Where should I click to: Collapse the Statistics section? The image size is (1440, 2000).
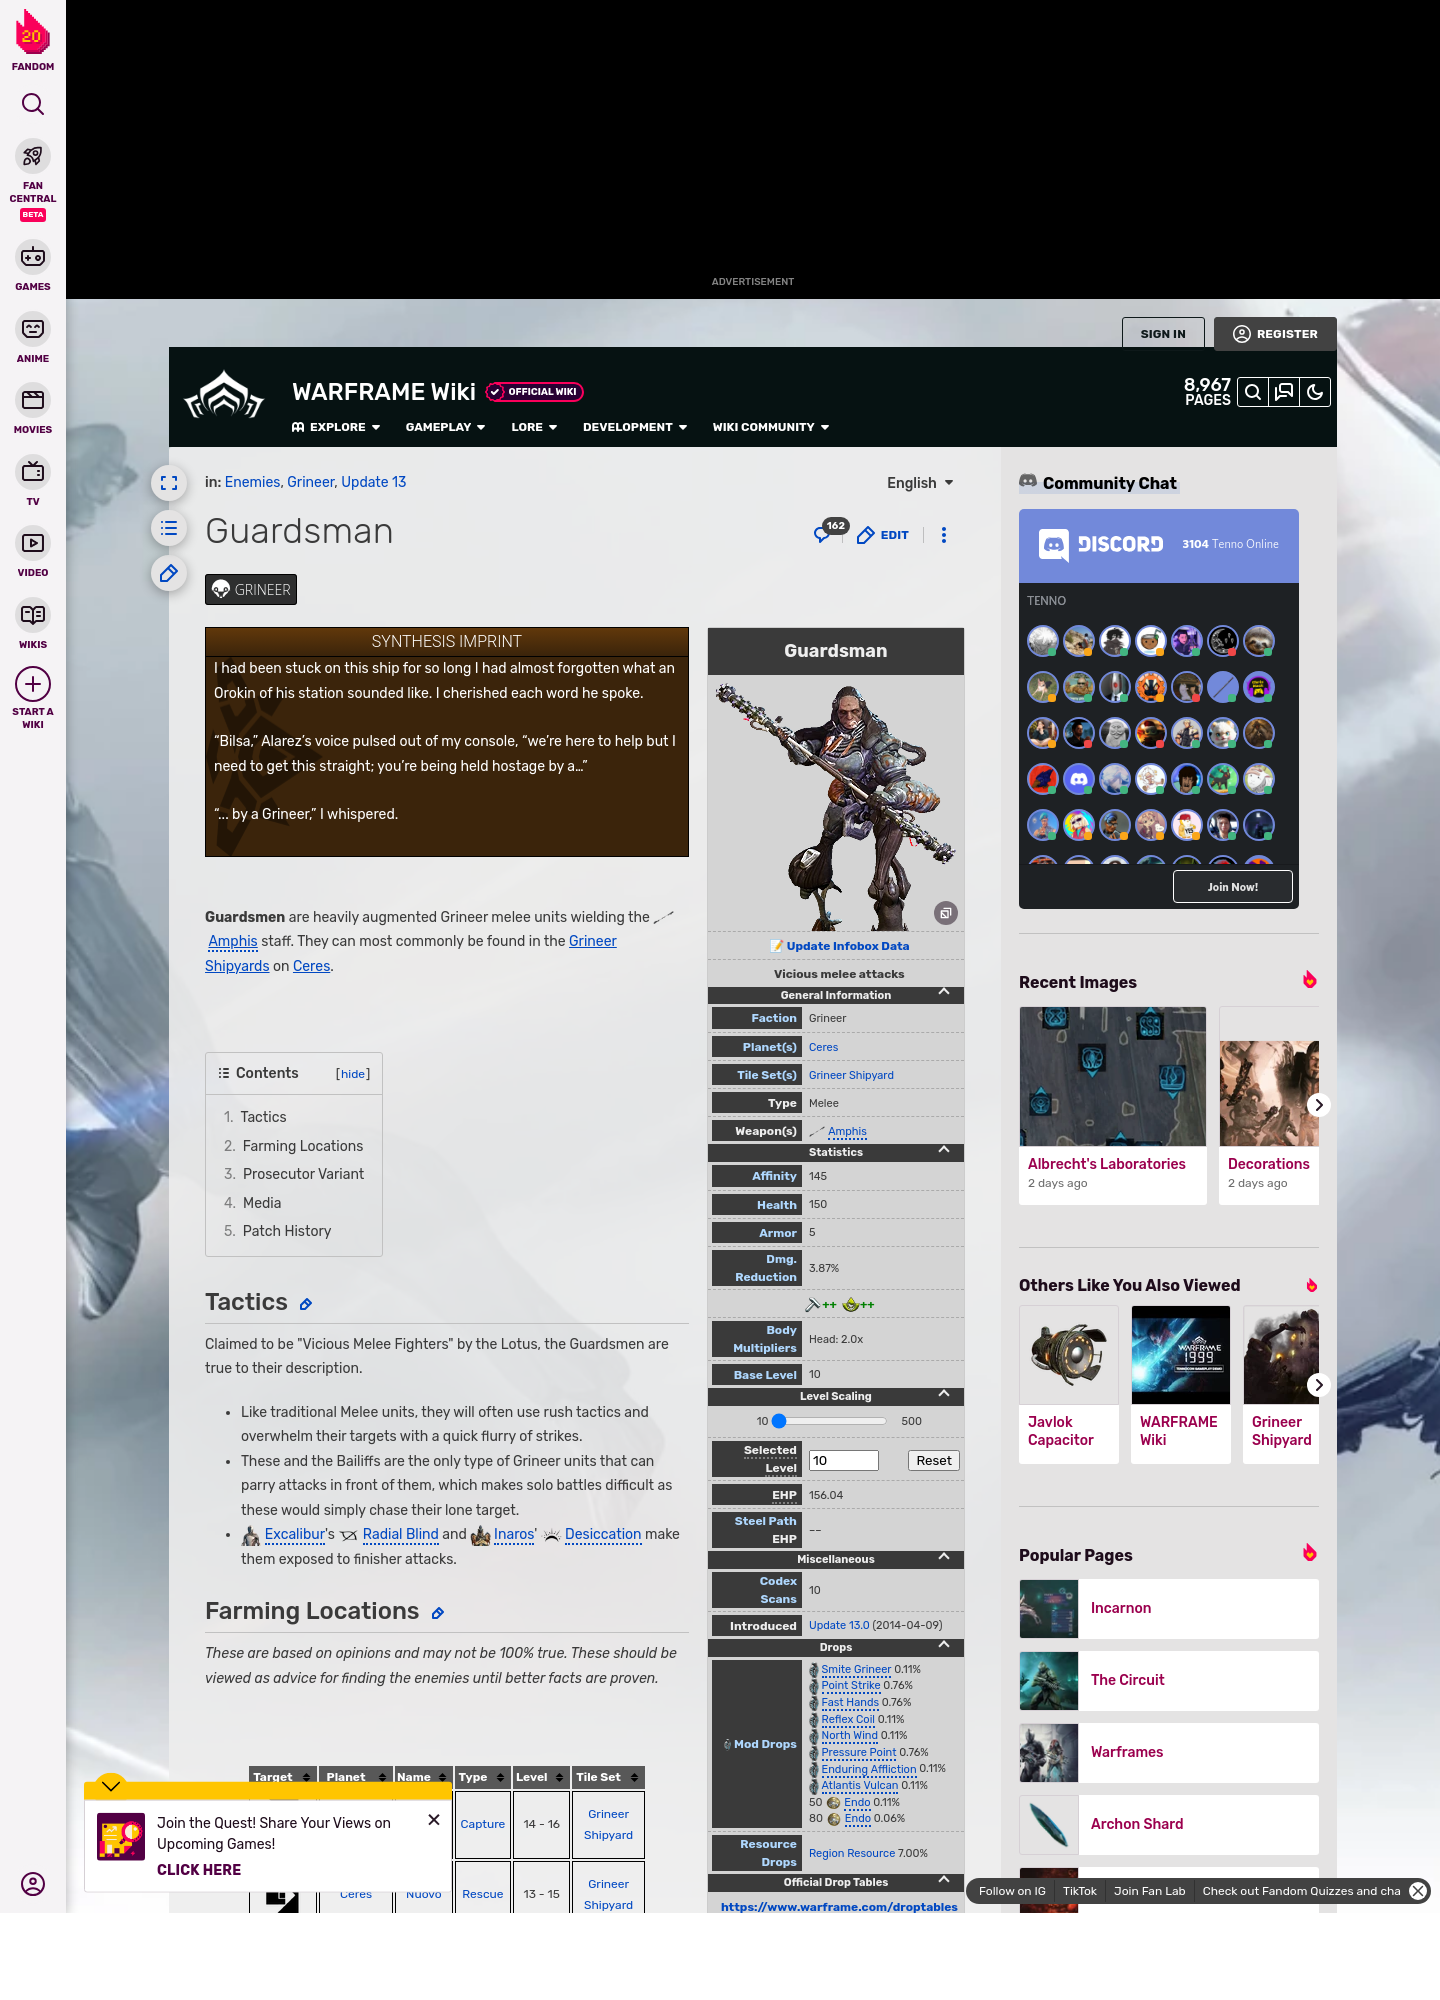(943, 1150)
